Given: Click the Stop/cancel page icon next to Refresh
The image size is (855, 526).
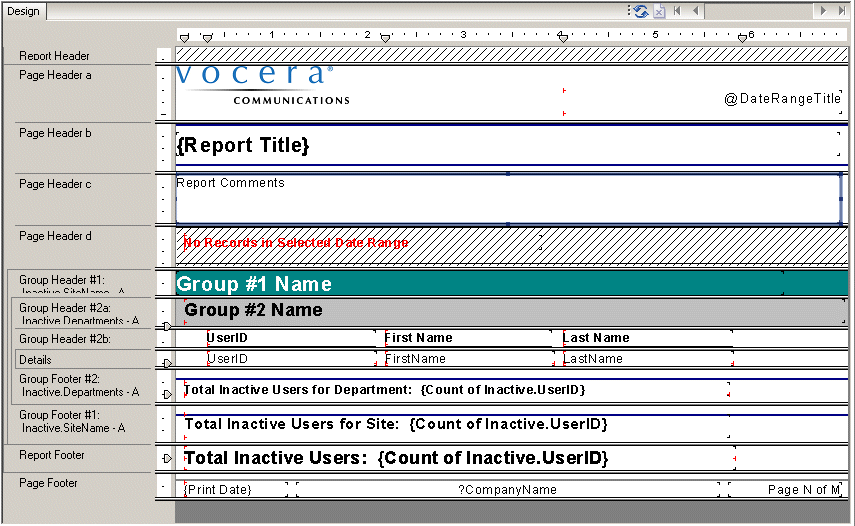Looking at the screenshot, I should [659, 11].
